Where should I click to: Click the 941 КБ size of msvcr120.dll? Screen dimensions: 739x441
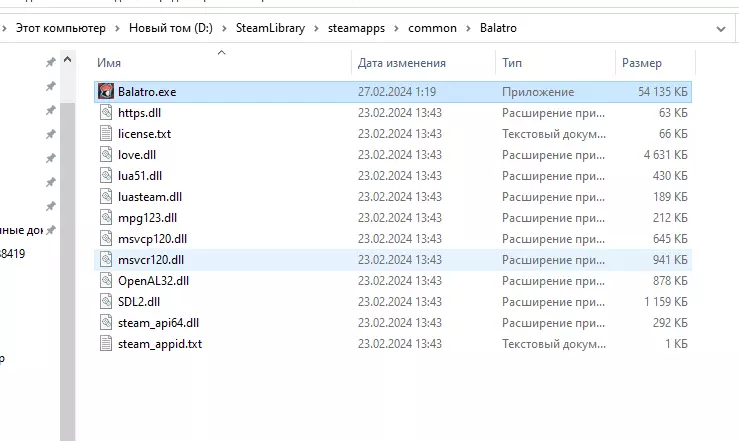point(670,260)
